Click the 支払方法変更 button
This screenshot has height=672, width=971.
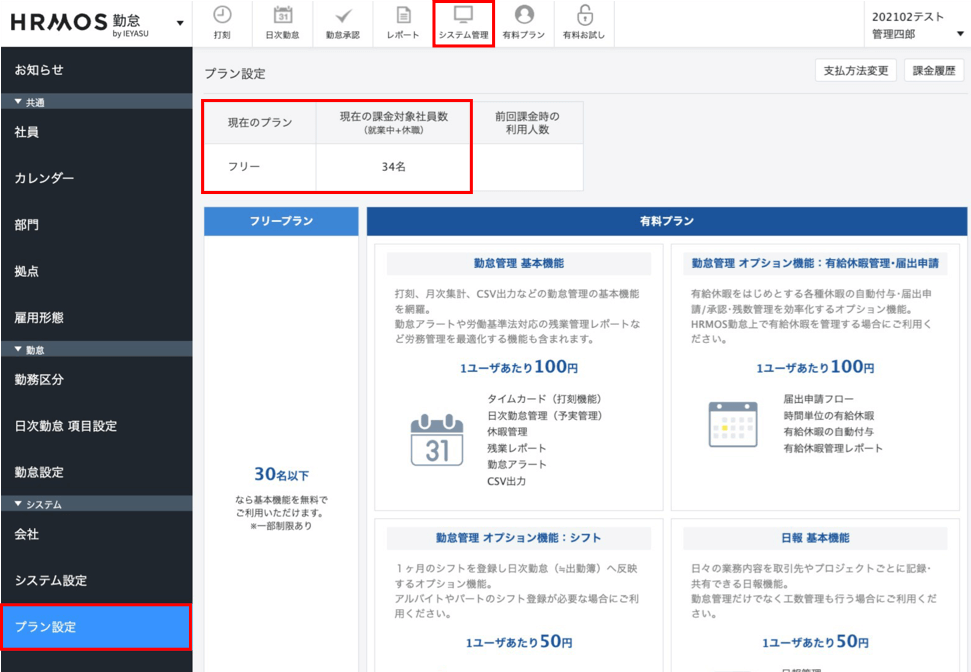[x=856, y=71]
